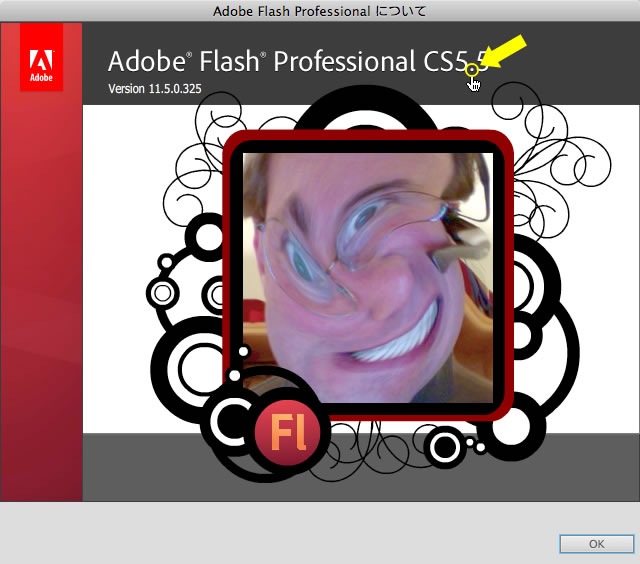Click the distorted face photo

368,278
